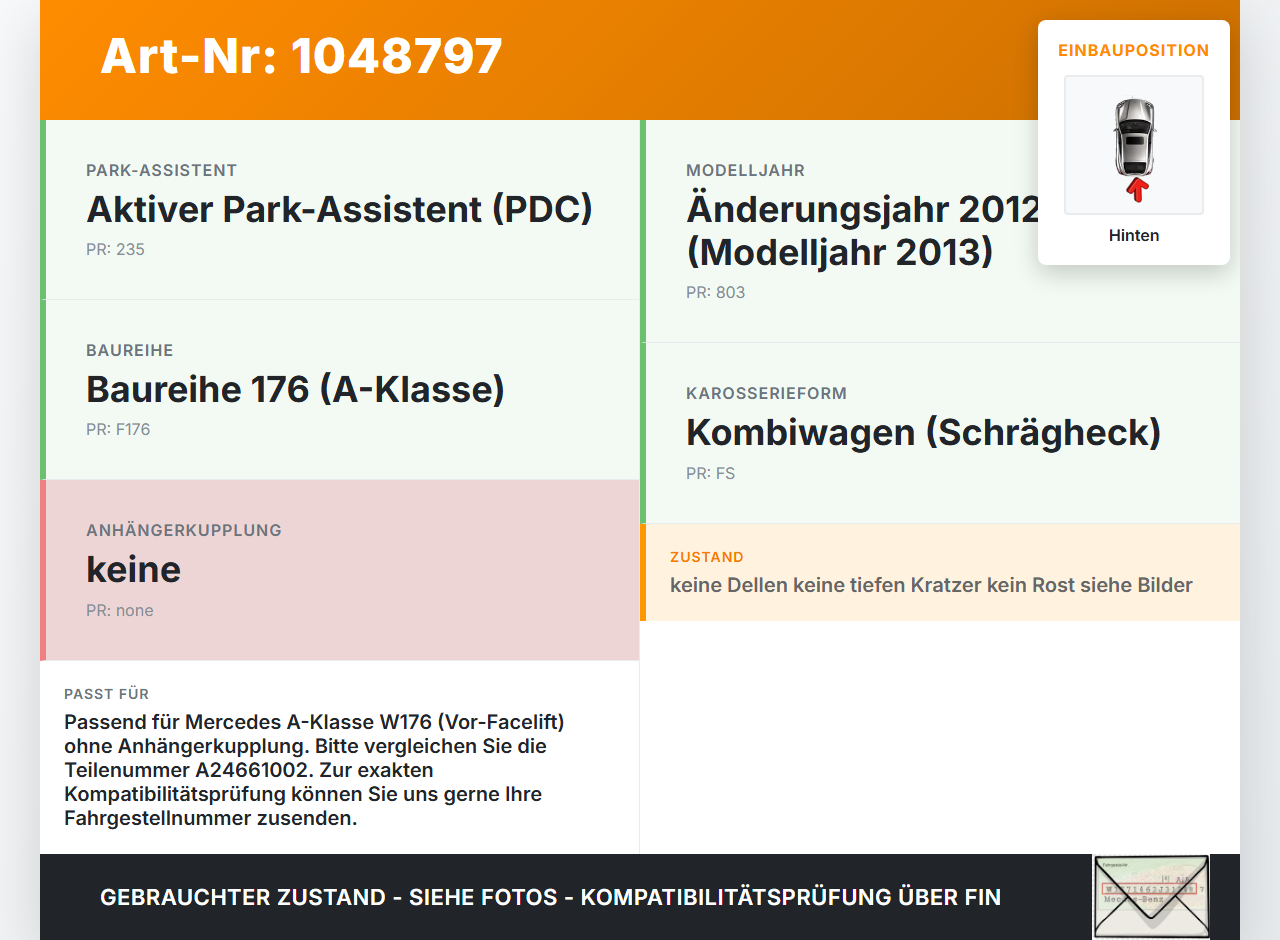Viewport: 1280px width, 940px height.
Task: Click the BAUREIHE label
Action: point(130,351)
